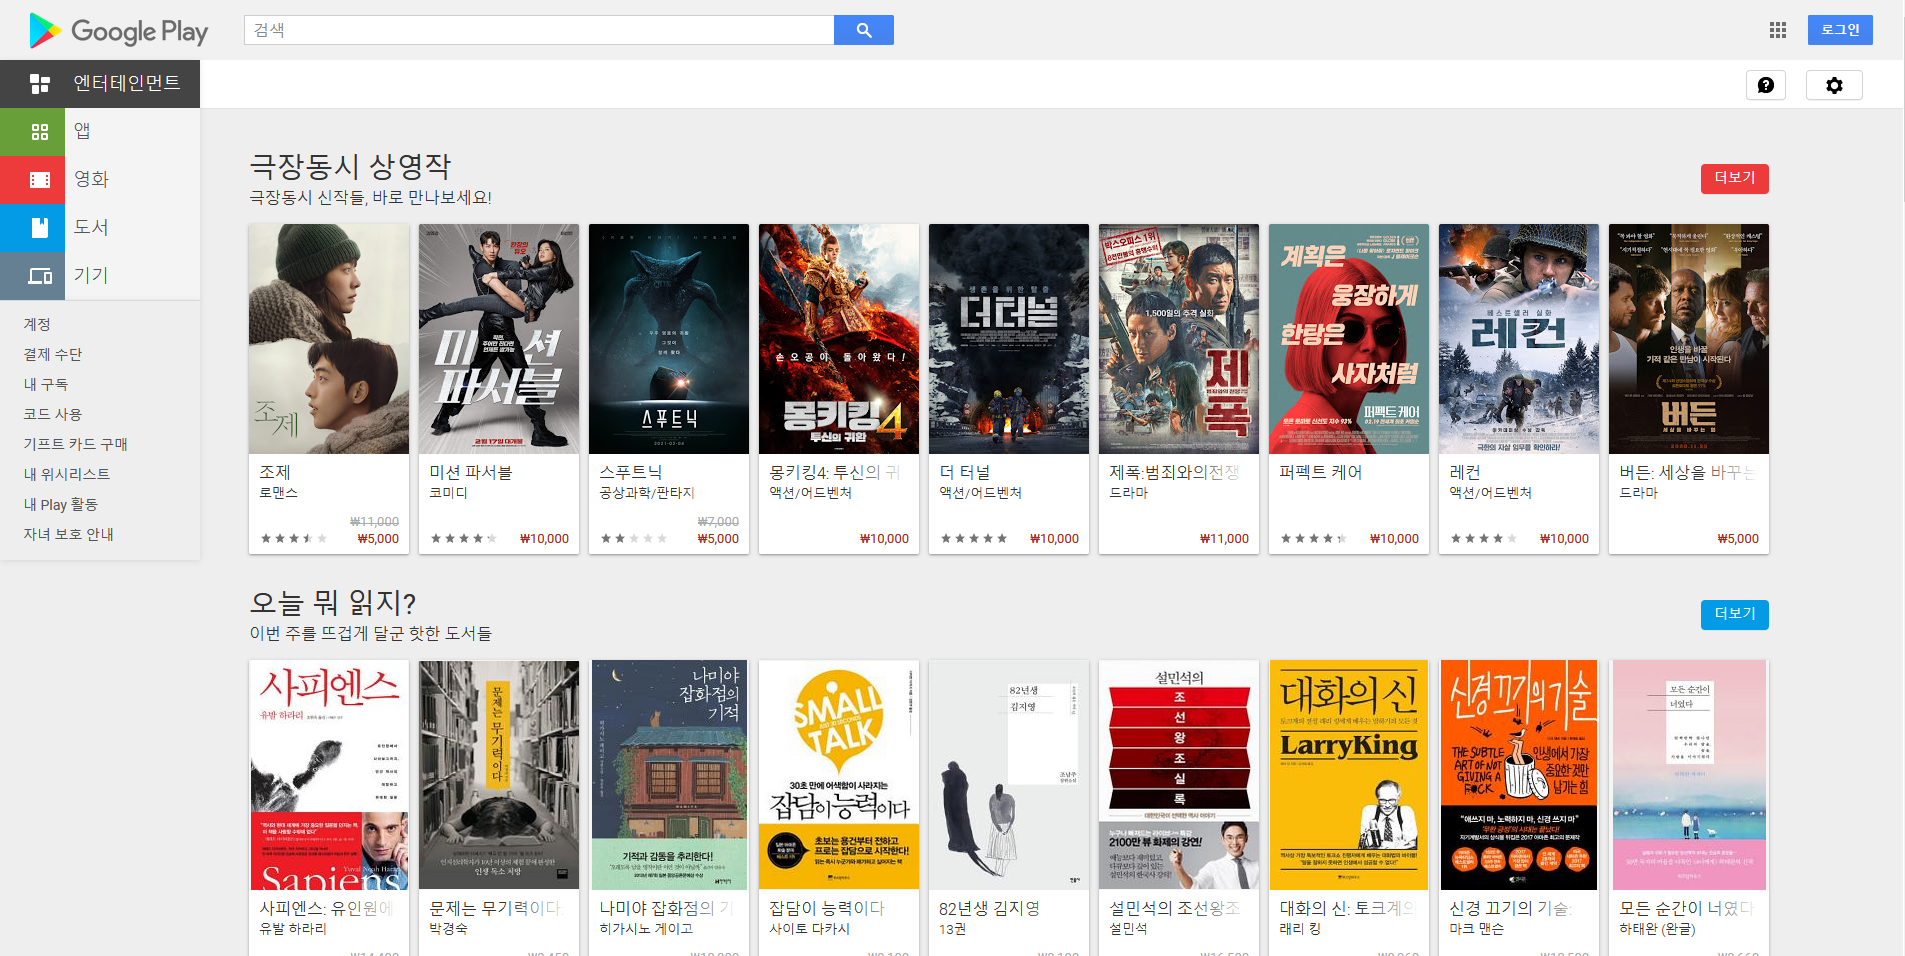Open the 82년생 김지영 book cover
1905x956 pixels.
coord(1009,775)
